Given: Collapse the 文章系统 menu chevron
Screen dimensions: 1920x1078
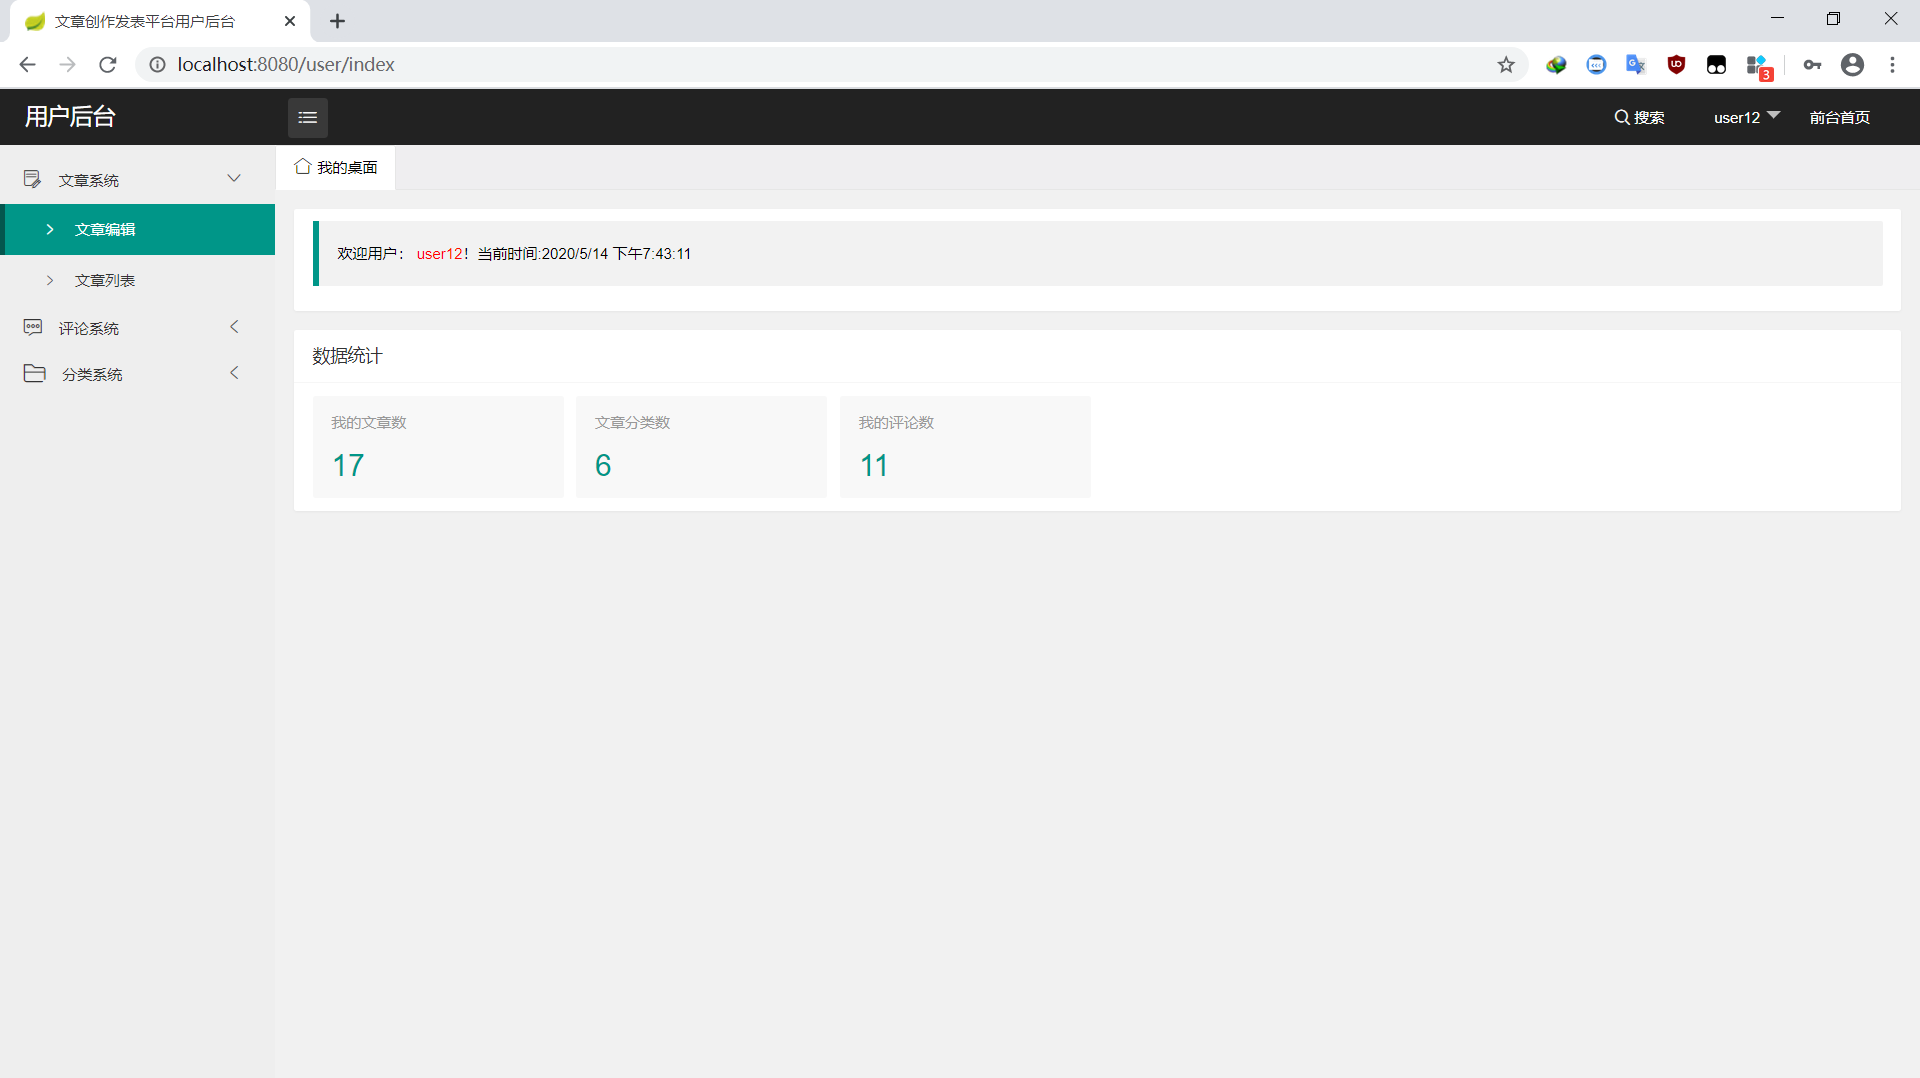Looking at the screenshot, I should (x=234, y=178).
